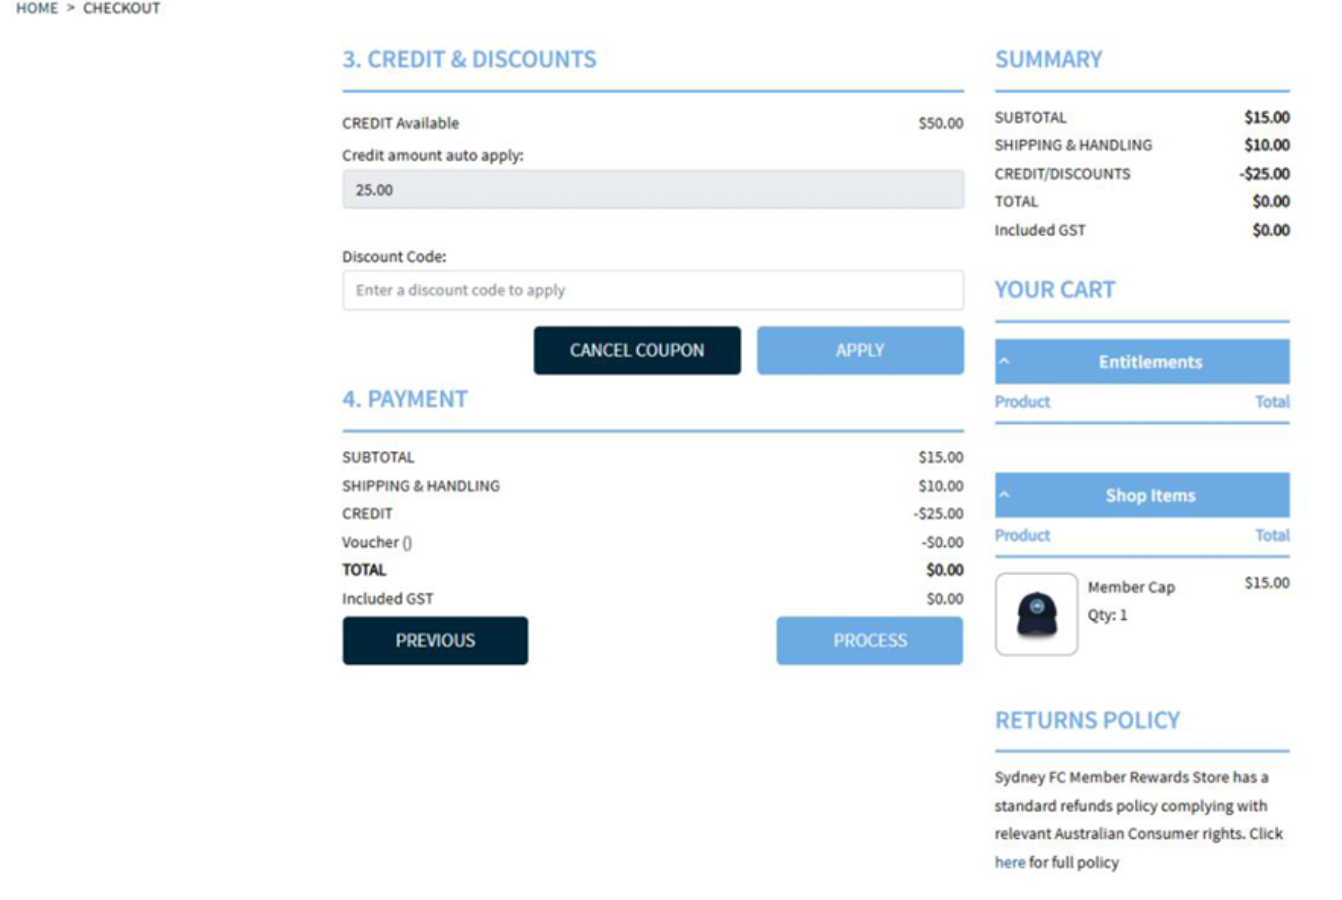This screenshot has width=1342, height=900.
Task: Click the SUMMARY heading
Action: 1048,59
